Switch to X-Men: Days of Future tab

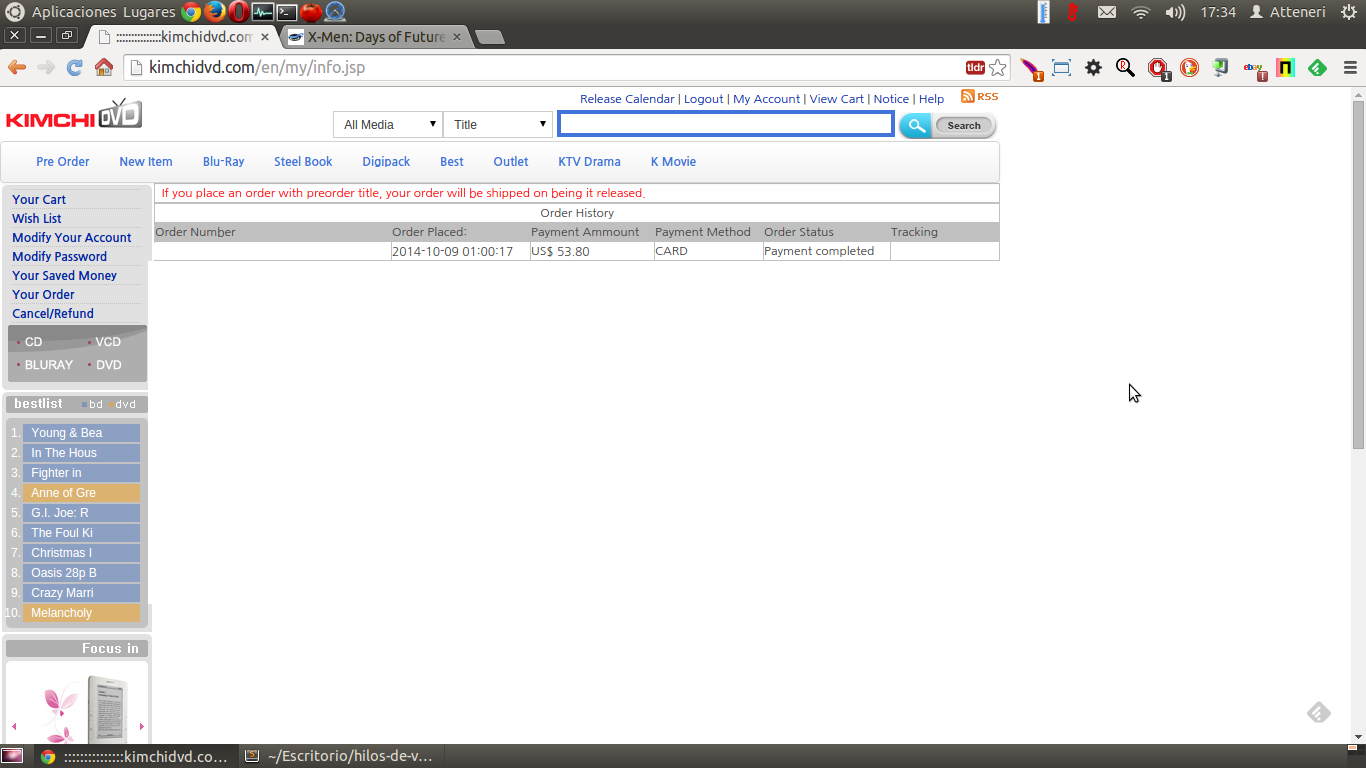(376, 37)
